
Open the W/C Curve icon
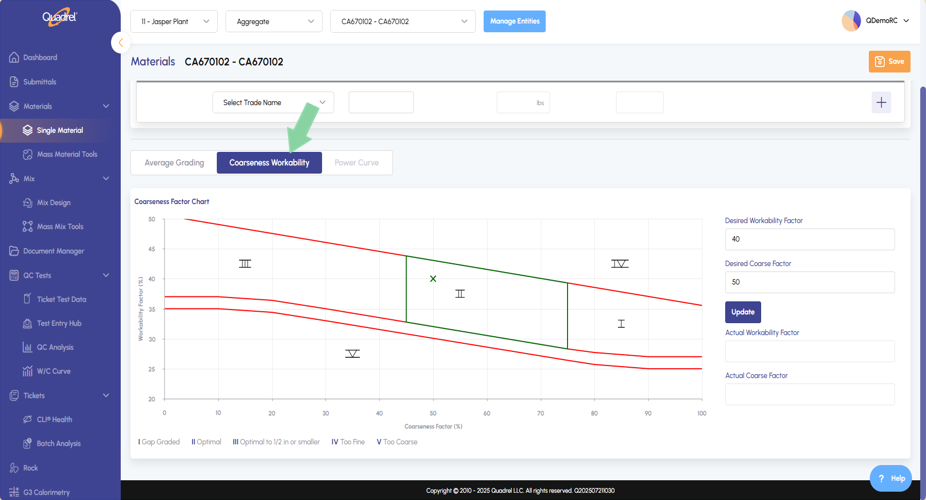[28, 371]
